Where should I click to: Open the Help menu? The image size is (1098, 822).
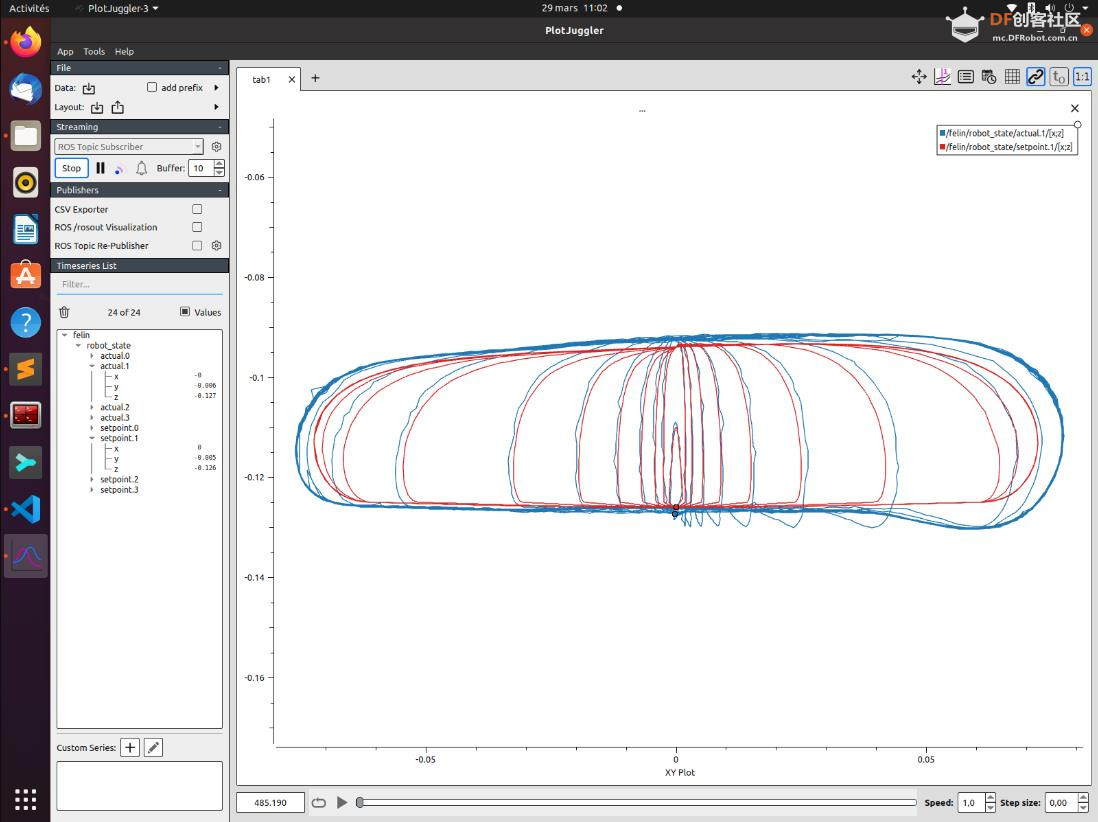click(124, 52)
